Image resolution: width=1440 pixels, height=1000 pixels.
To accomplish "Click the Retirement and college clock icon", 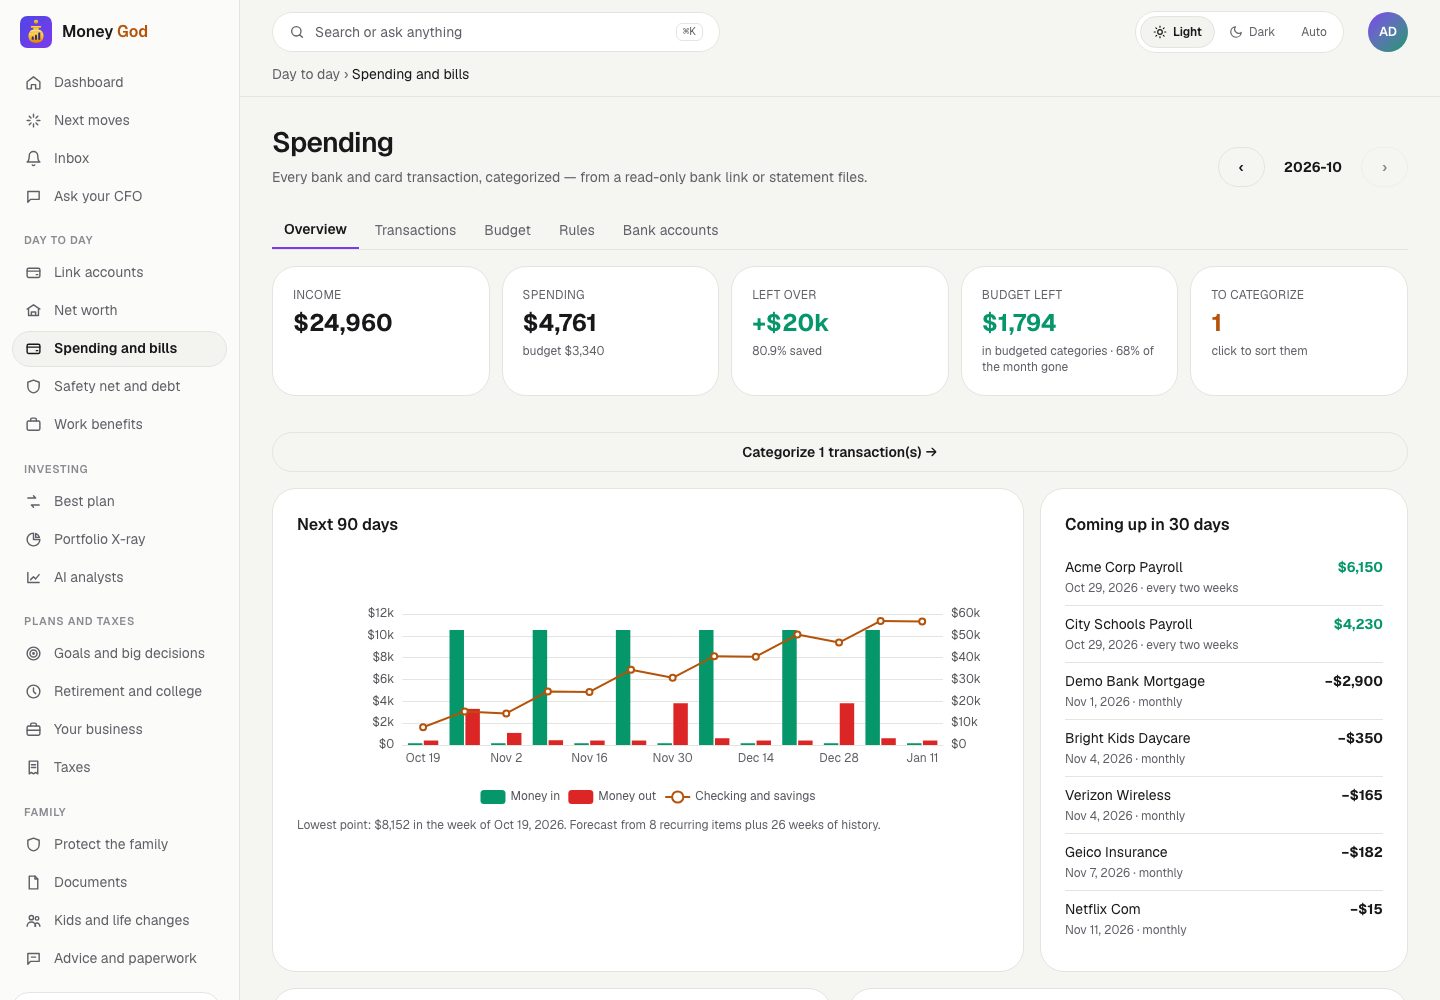I will (x=33, y=691).
